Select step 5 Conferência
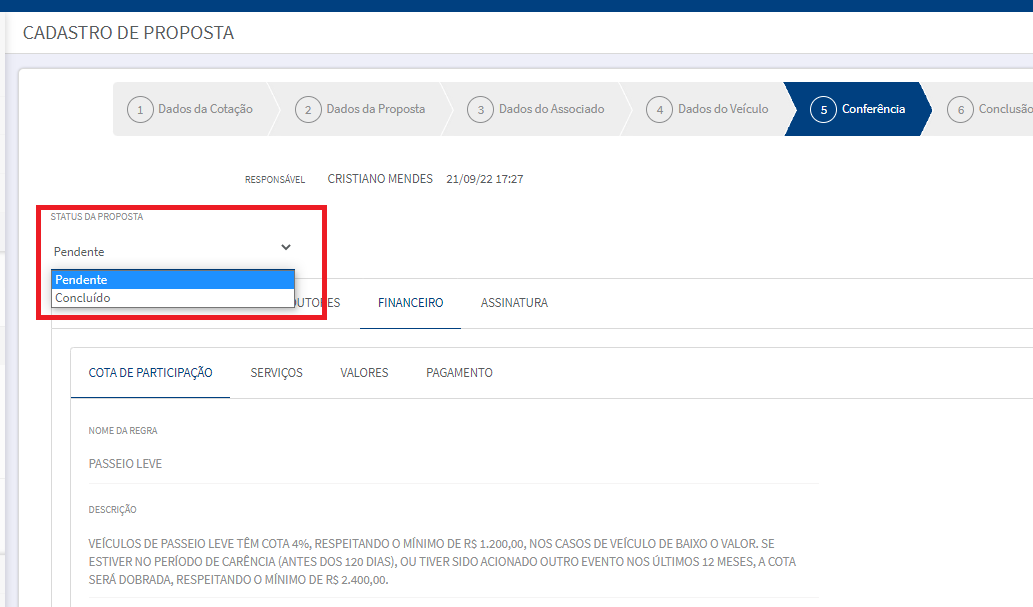 tap(858, 109)
